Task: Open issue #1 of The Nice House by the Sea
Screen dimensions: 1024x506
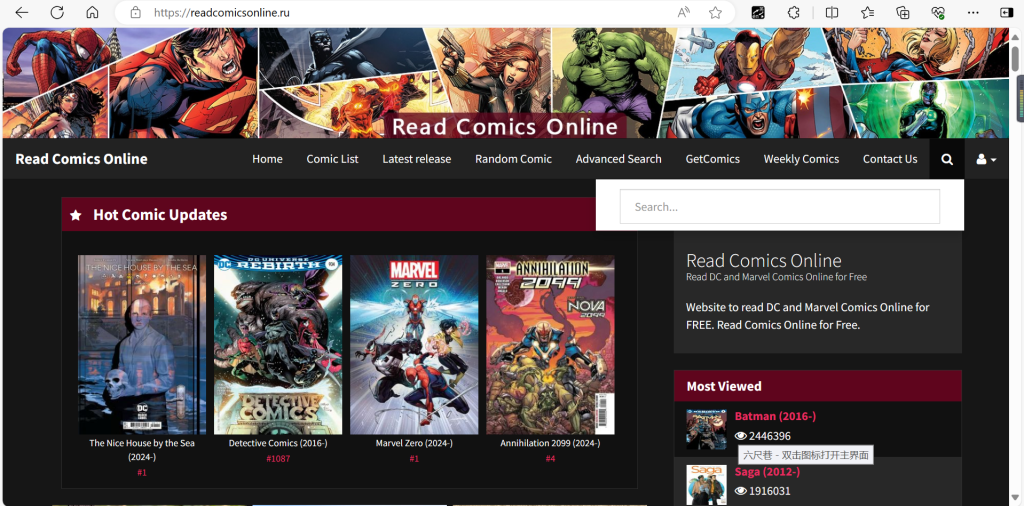Action: pyautogui.click(x=142, y=473)
